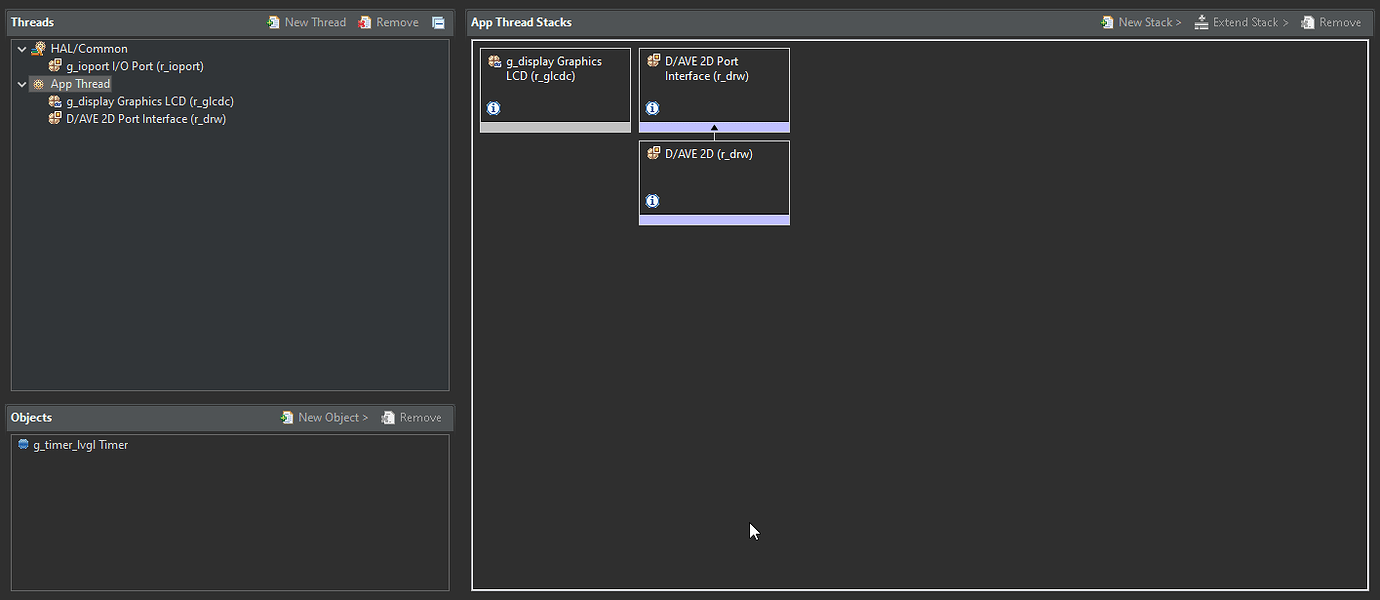The image size is (1380, 600).
Task: Open info popup on D/AVE 2D Port Interface stack
Action: [x=652, y=107]
